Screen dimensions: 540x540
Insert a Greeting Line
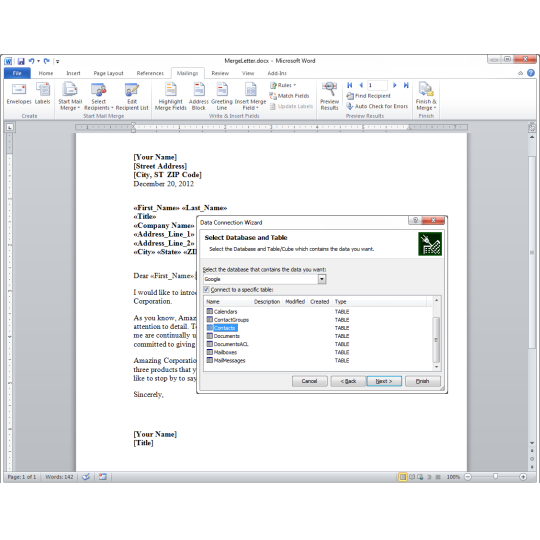point(222,96)
